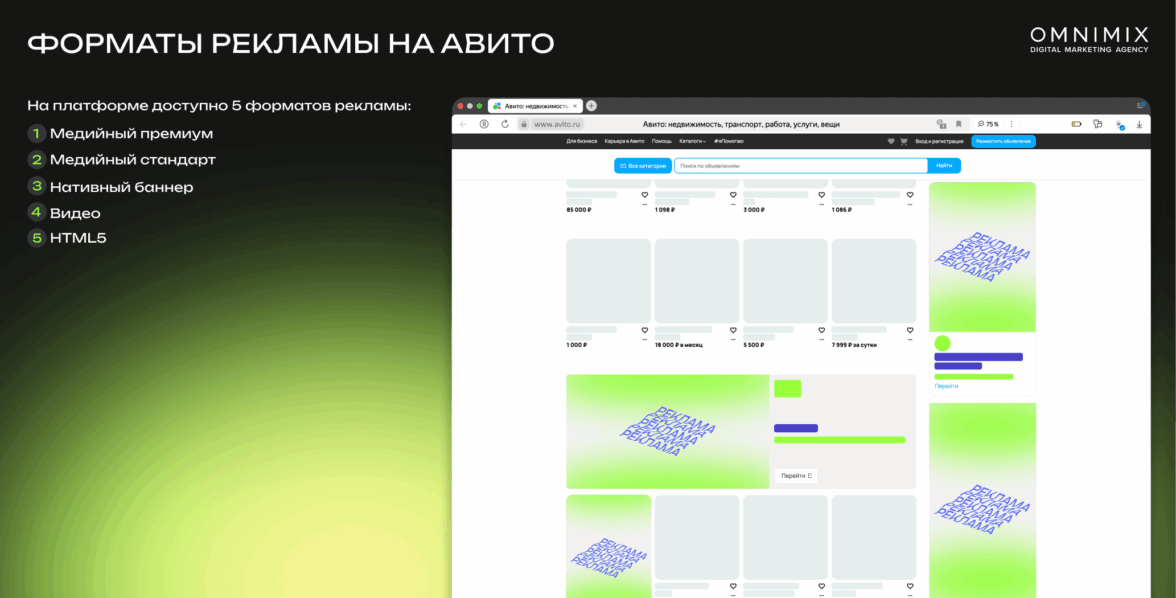
Task: Click the OMNIMIX agency logo
Action: coord(1089,40)
